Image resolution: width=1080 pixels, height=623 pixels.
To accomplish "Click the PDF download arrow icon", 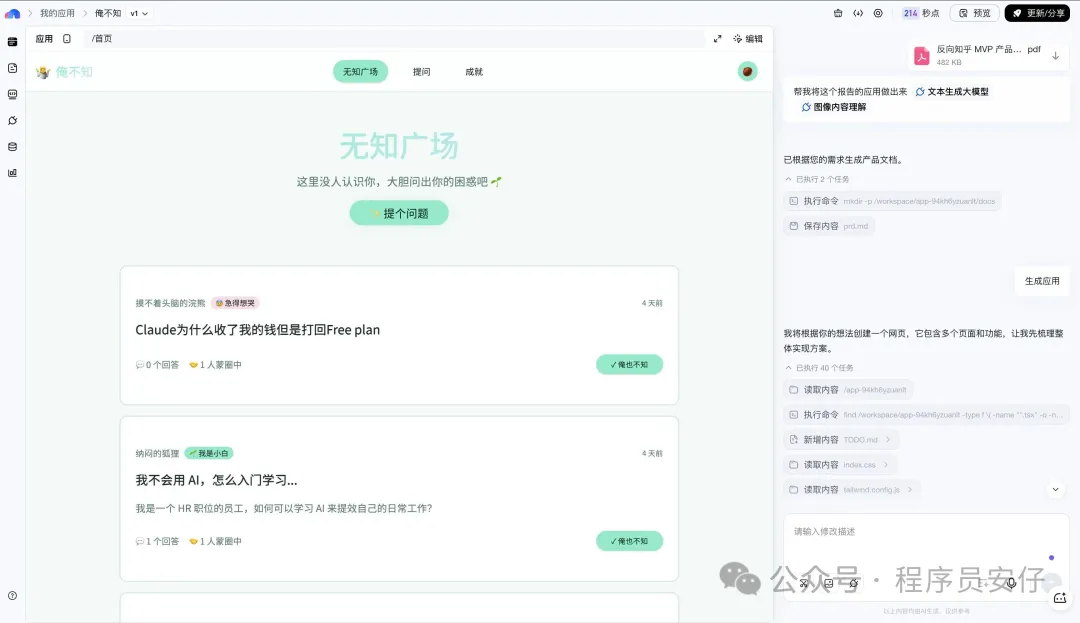I will (x=1055, y=56).
